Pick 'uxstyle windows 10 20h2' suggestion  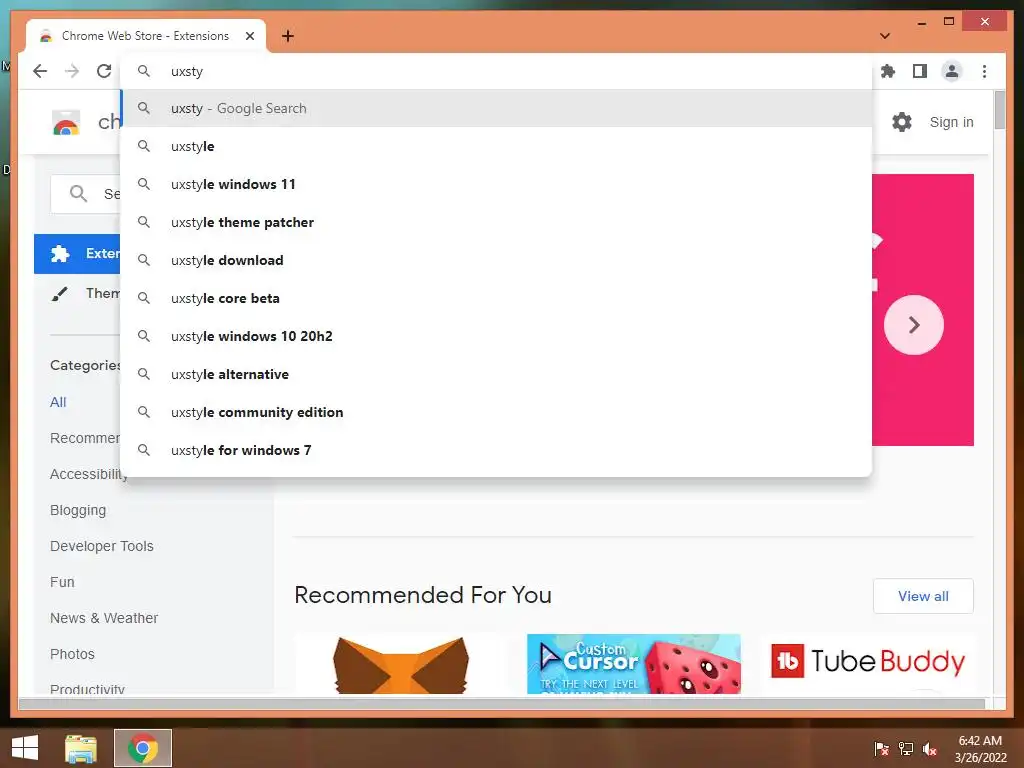click(496, 336)
